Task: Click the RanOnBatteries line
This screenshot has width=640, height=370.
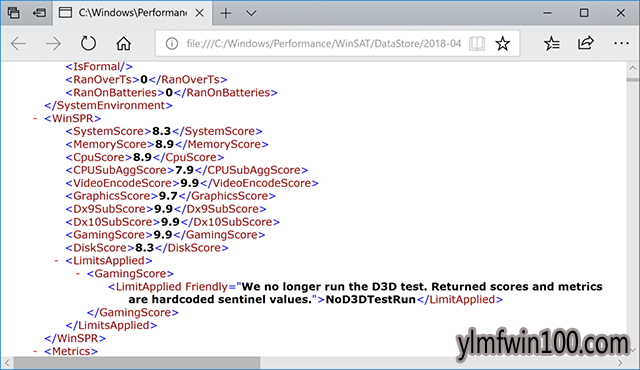Action: click(x=171, y=93)
